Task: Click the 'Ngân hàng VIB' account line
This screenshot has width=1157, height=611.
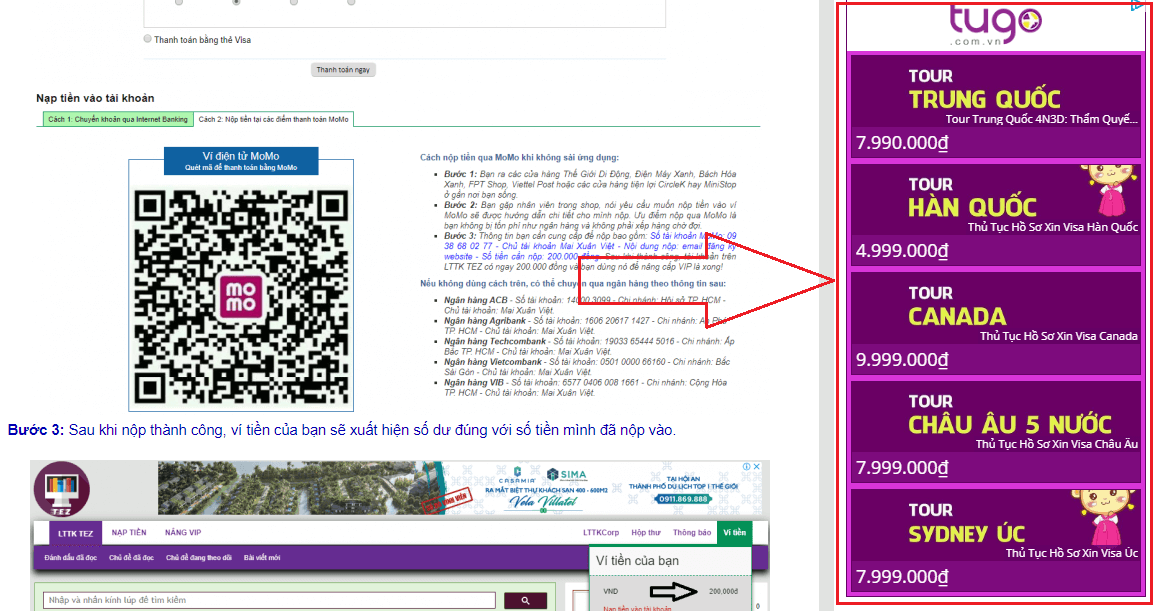Action: pyautogui.click(x=585, y=387)
